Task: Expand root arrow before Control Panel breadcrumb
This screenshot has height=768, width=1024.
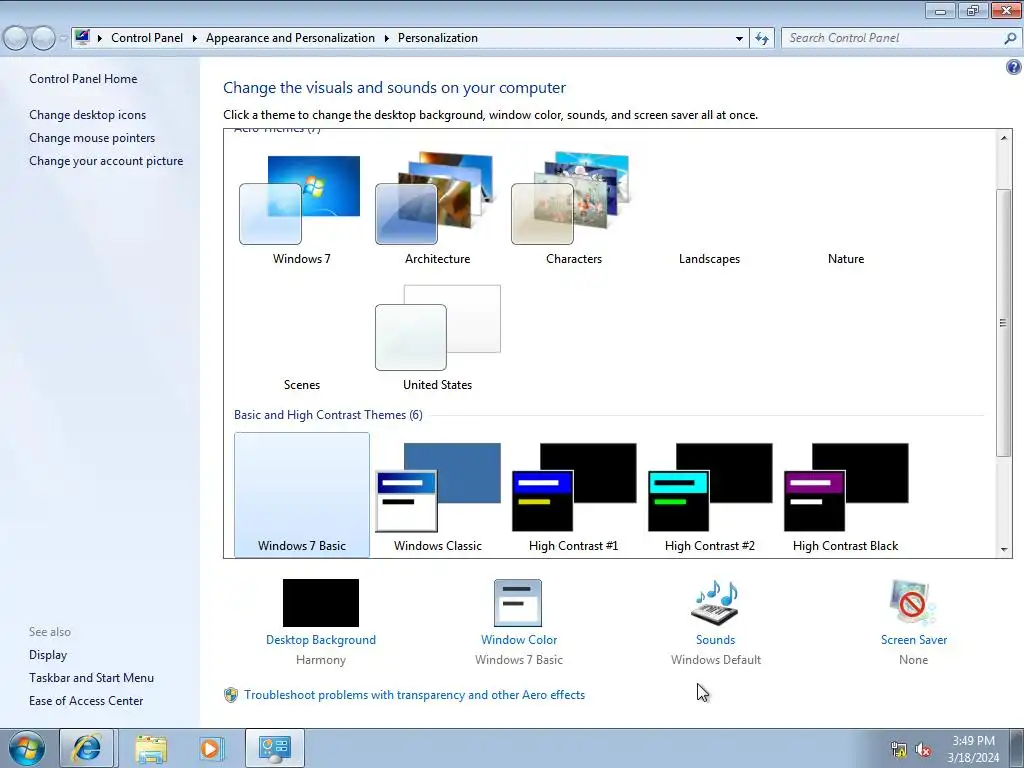Action: click(100, 39)
